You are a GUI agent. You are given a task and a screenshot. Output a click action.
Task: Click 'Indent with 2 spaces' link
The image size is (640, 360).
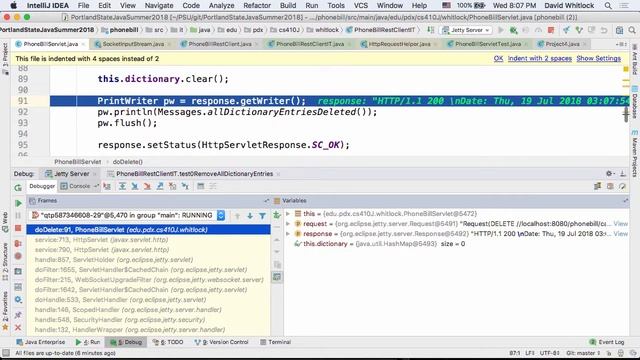click(540, 59)
